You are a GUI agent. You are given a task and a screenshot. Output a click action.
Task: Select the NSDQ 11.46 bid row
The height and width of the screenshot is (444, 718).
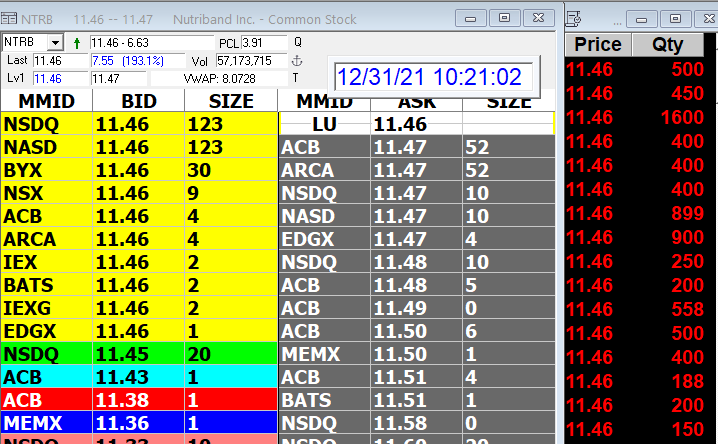tap(139, 124)
